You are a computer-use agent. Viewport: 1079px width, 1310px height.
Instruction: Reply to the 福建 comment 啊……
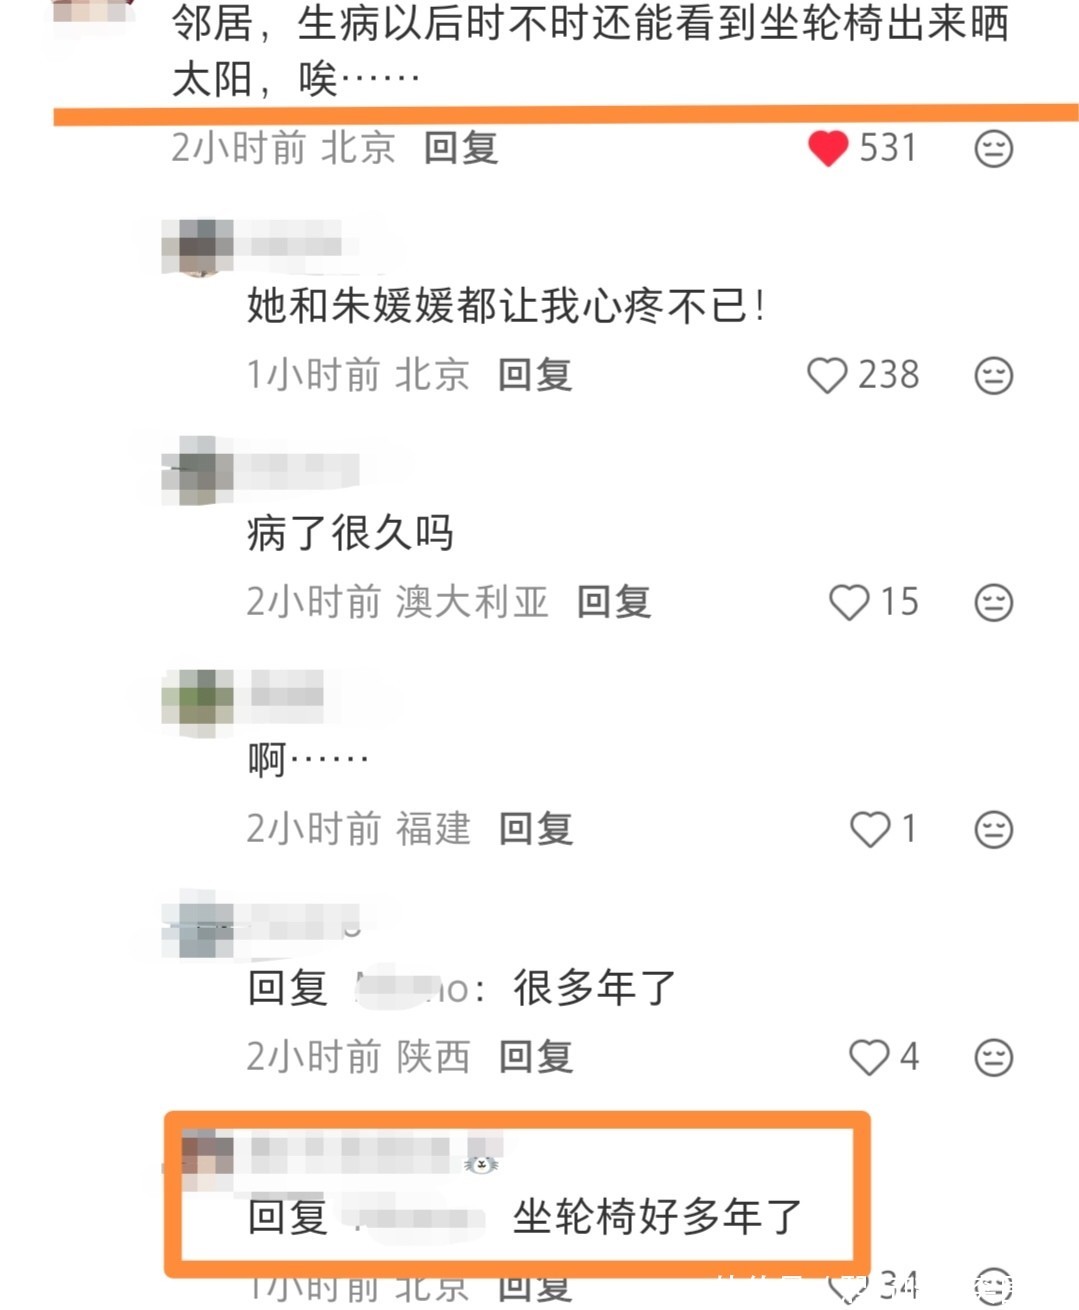536,829
